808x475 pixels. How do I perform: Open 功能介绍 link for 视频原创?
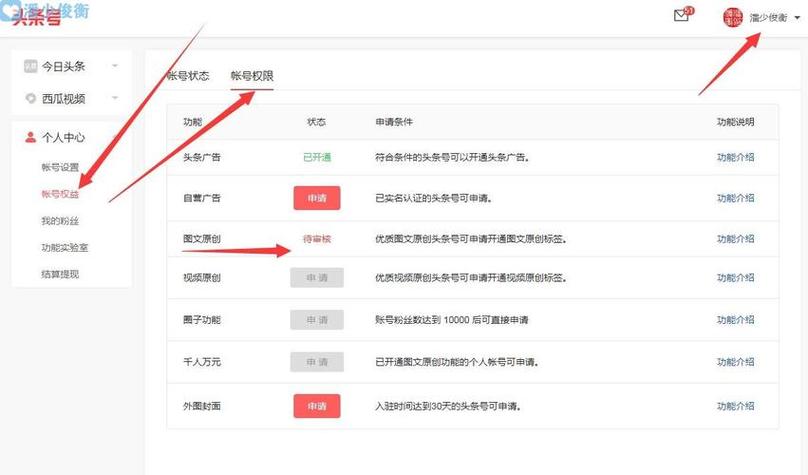click(x=735, y=278)
